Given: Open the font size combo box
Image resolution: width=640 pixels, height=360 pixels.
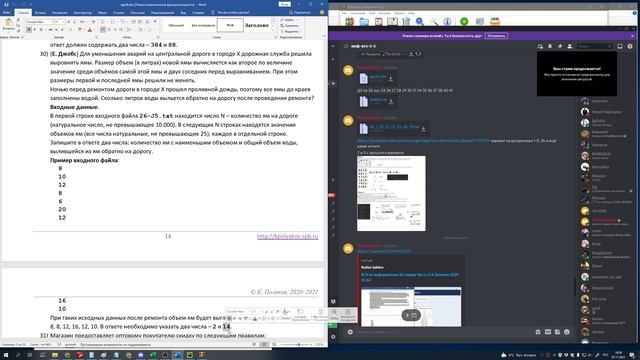Looking at the screenshot, I should tap(60, 22).
